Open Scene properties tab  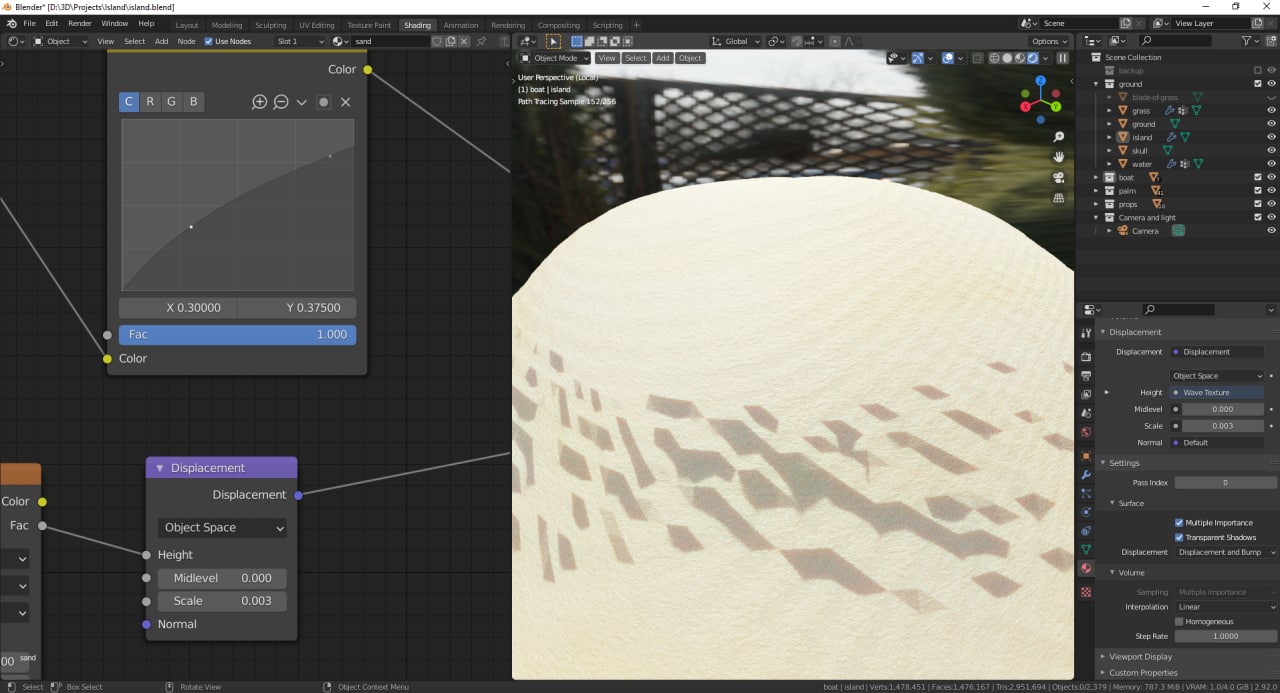point(1086,413)
